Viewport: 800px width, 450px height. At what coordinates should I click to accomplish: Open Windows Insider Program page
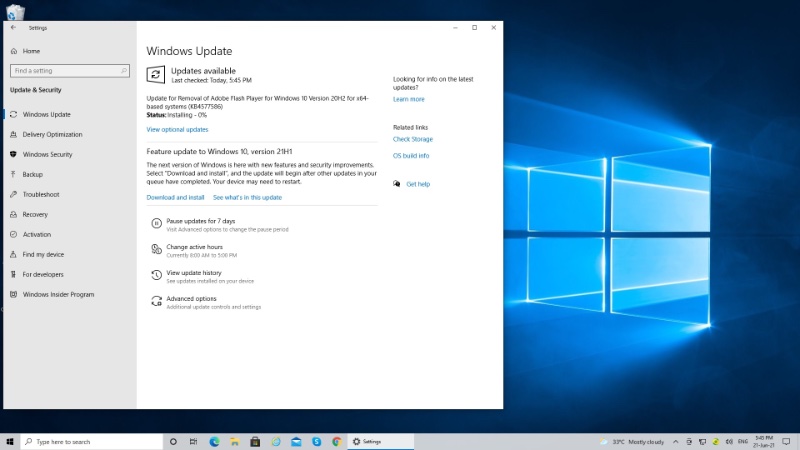[x=58, y=294]
